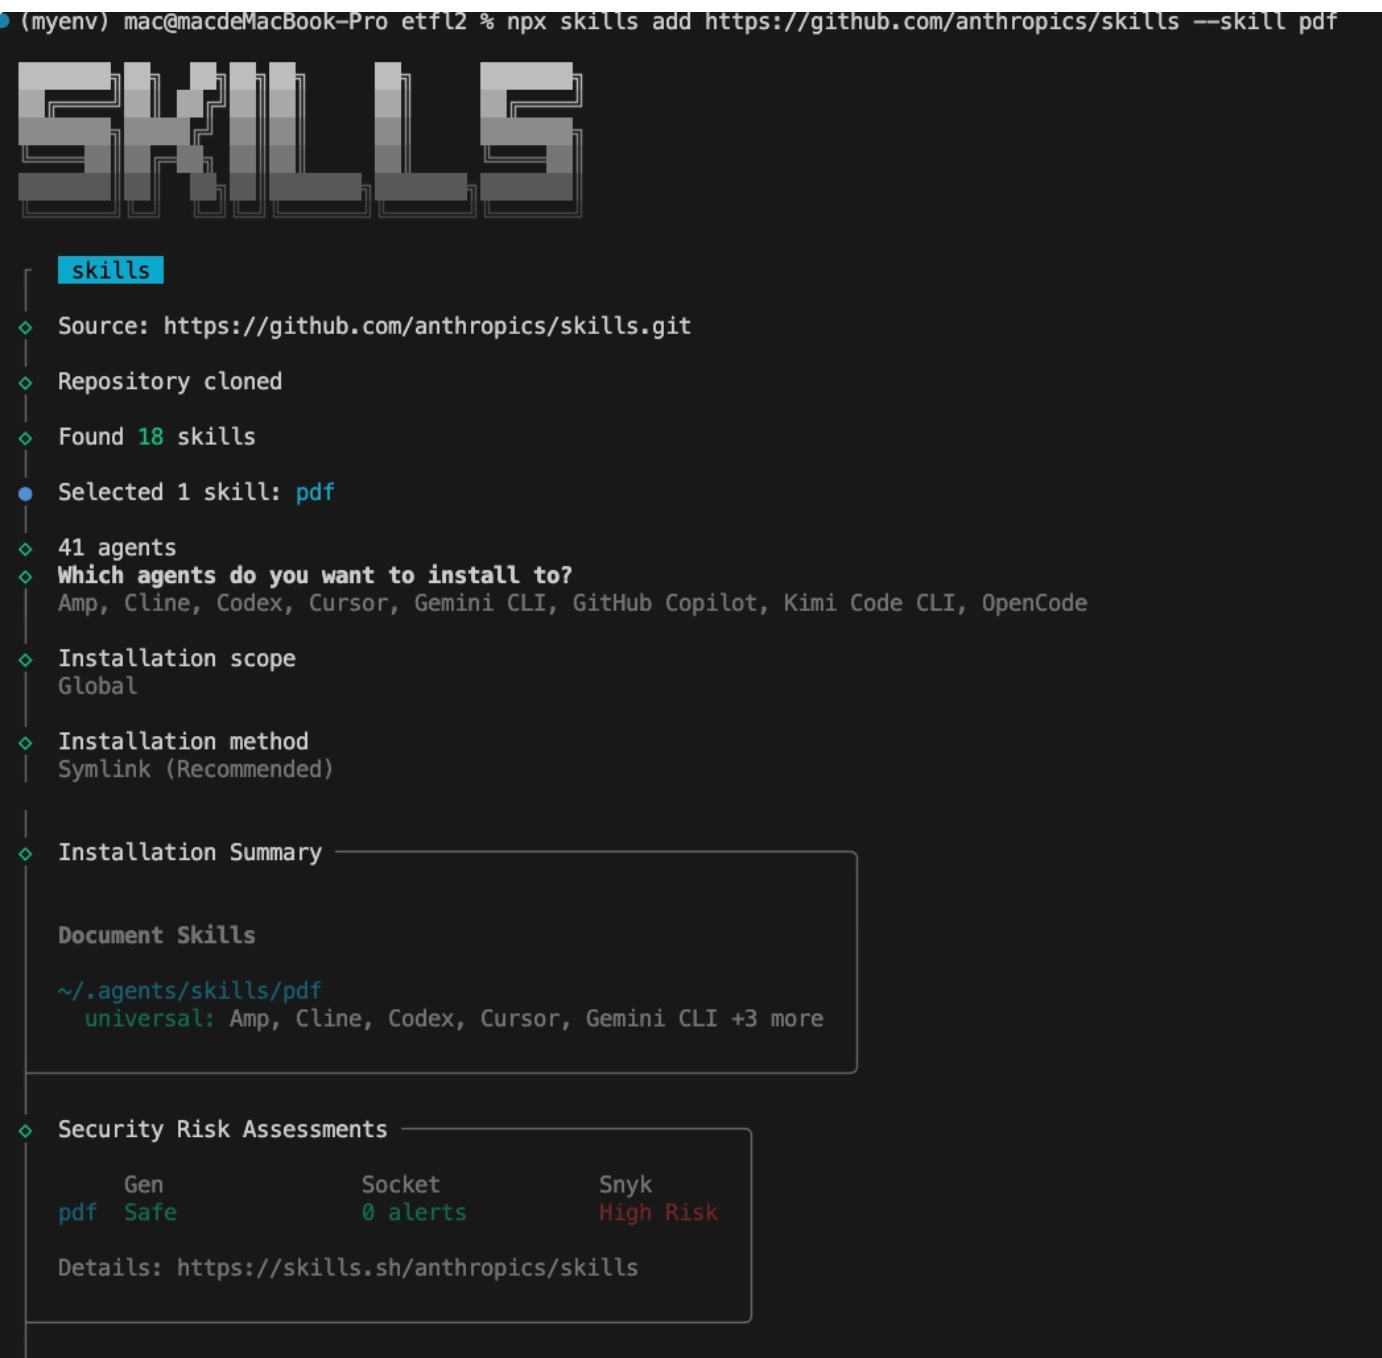
Task: Click the green diamond beside "Installation scope"
Action: click(x=25, y=660)
